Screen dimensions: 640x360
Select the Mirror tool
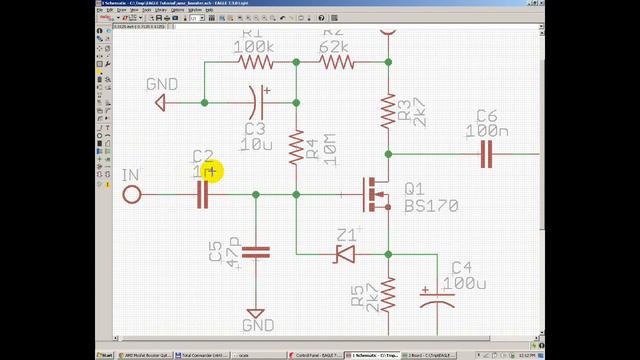coord(100,56)
